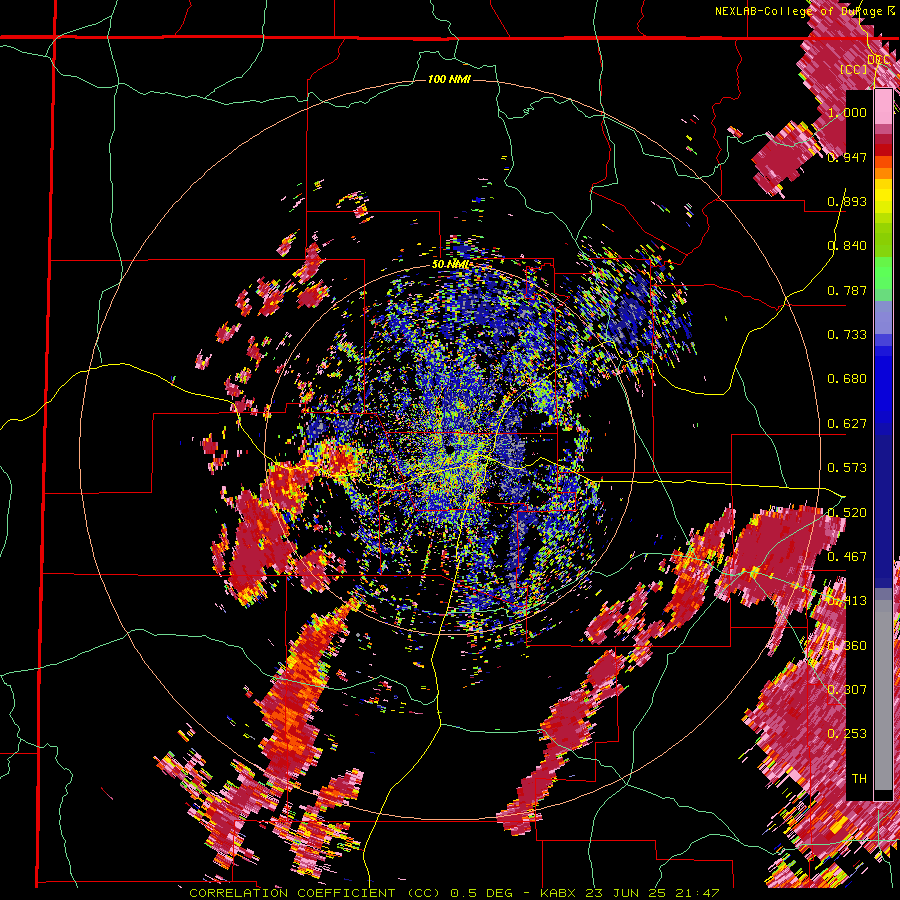Click the 0.627 color bar value
This screenshot has height=900, width=900.
pyautogui.click(x=847, y=424)
